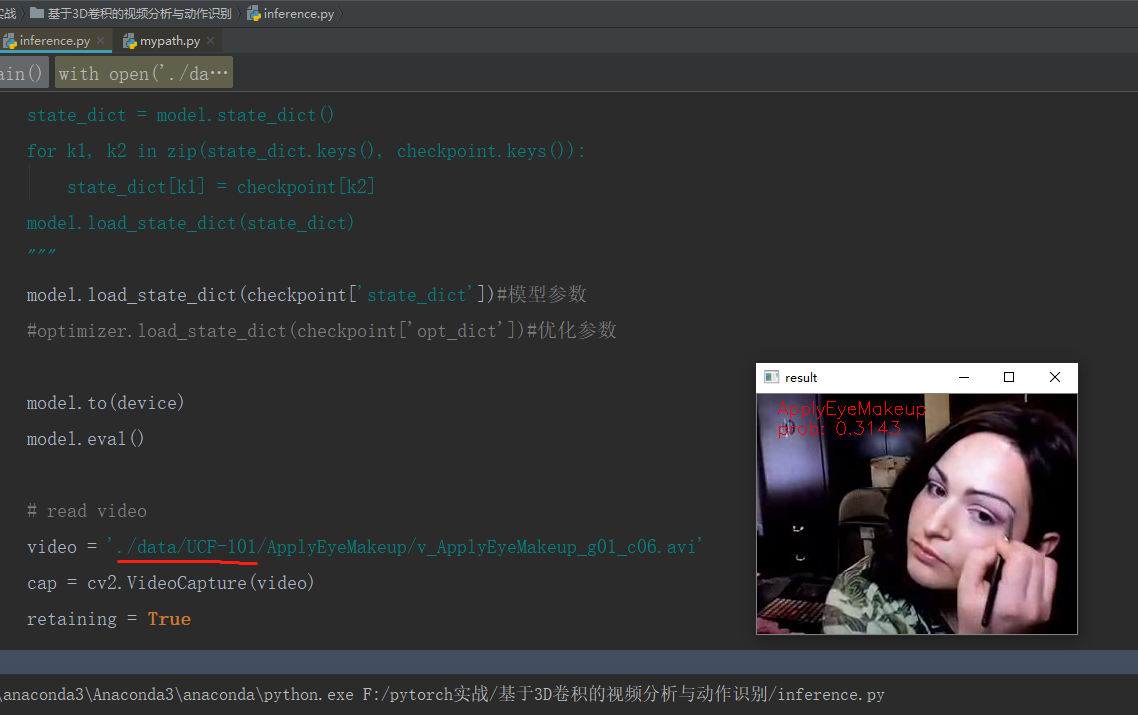
Task: Click the python.exe run command in console
Action: pyautogui.click(x=442, y=695)
